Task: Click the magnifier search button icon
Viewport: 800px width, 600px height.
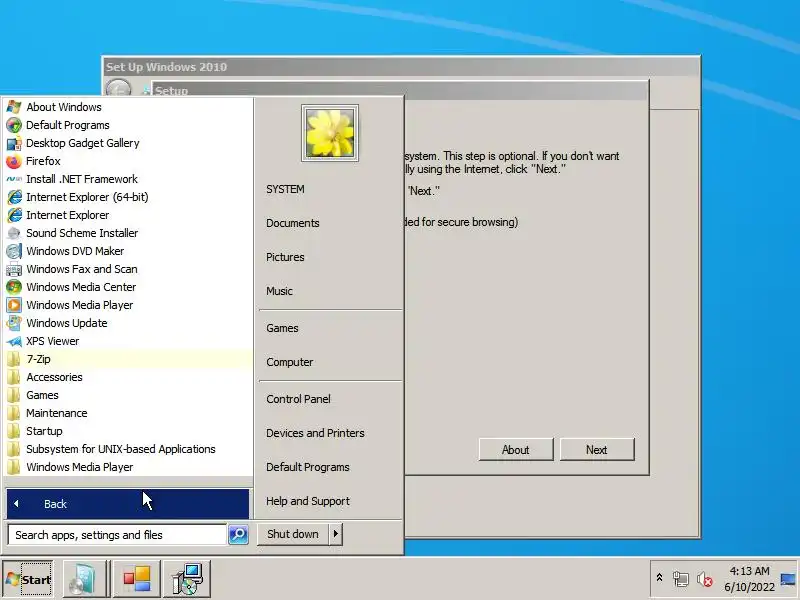Action: pyautogui.click(x=238, y=535)
